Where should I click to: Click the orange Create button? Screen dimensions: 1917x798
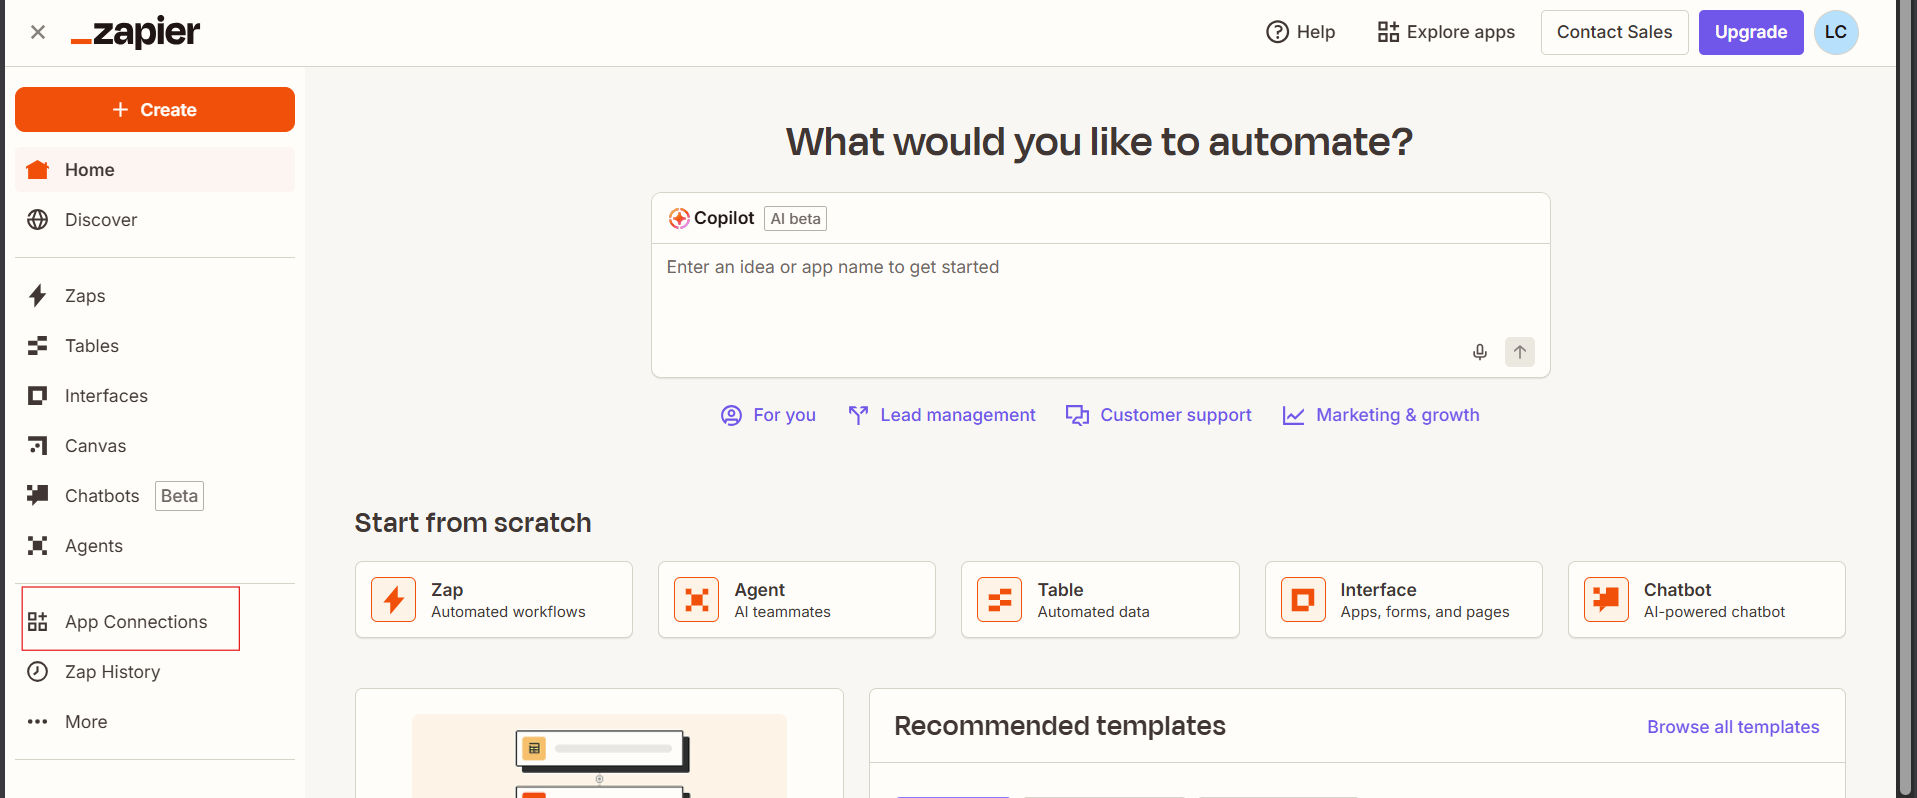[x=155, y=109]
